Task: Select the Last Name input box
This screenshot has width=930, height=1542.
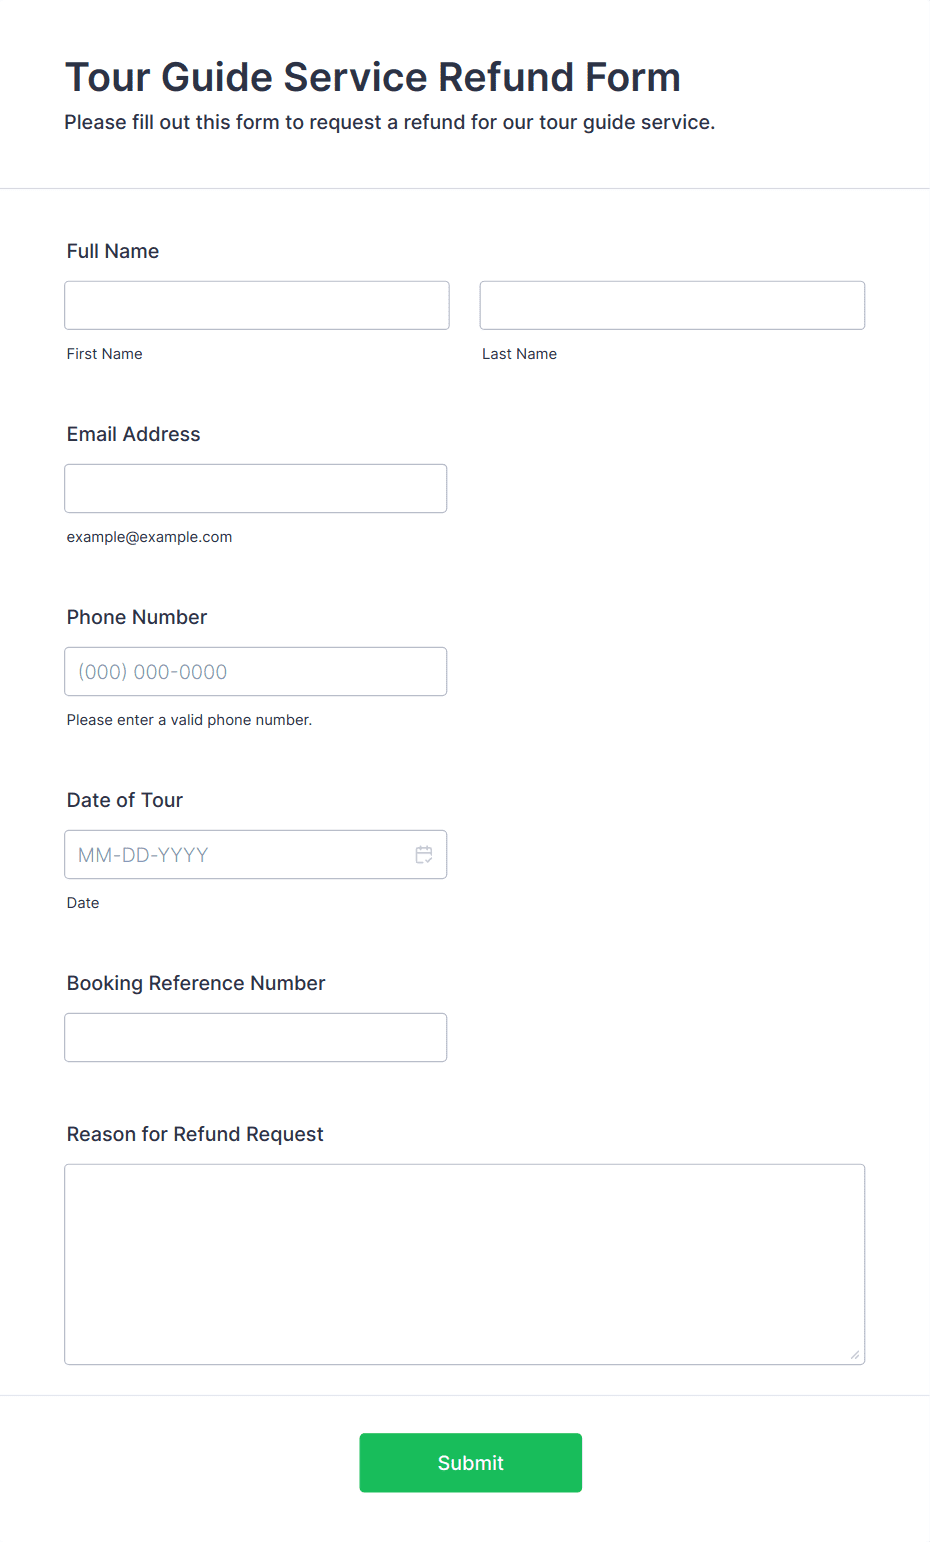Action: pyautogui.click(x=672, y=305)
